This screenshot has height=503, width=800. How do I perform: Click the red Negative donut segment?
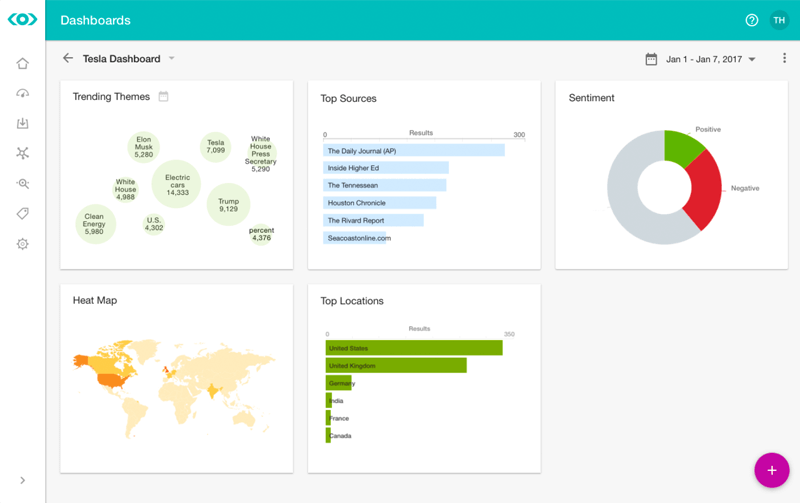click(707, 190)
